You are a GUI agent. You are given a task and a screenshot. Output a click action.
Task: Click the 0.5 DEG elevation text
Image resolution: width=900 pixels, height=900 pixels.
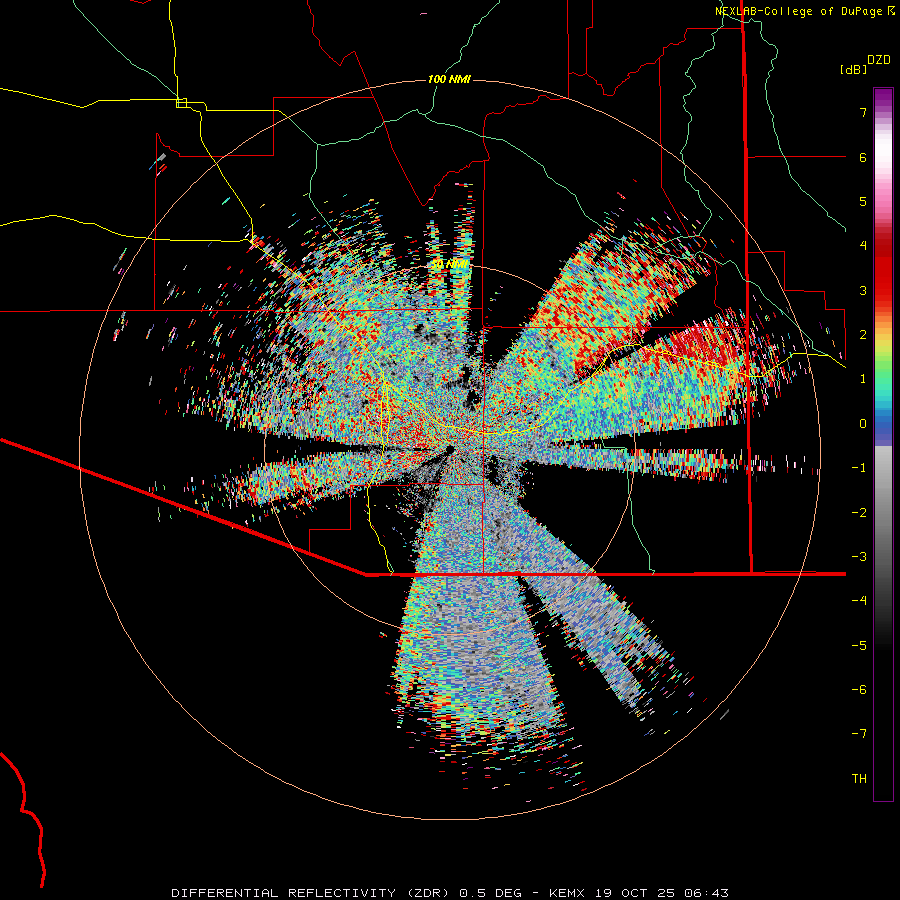point(490,893)
